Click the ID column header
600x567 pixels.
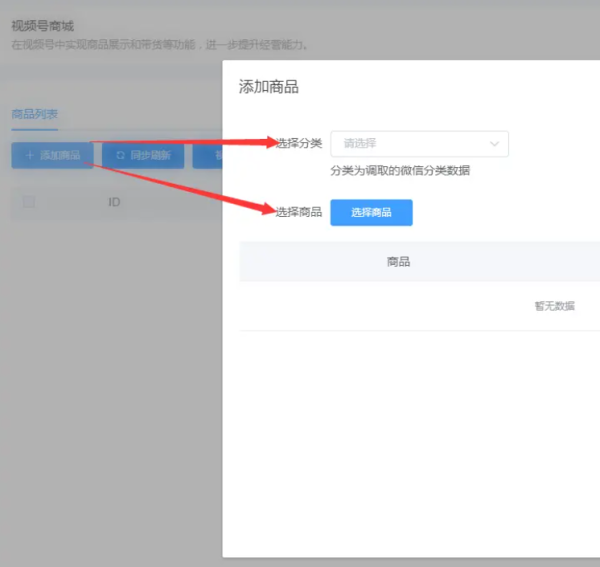(114, 202)
